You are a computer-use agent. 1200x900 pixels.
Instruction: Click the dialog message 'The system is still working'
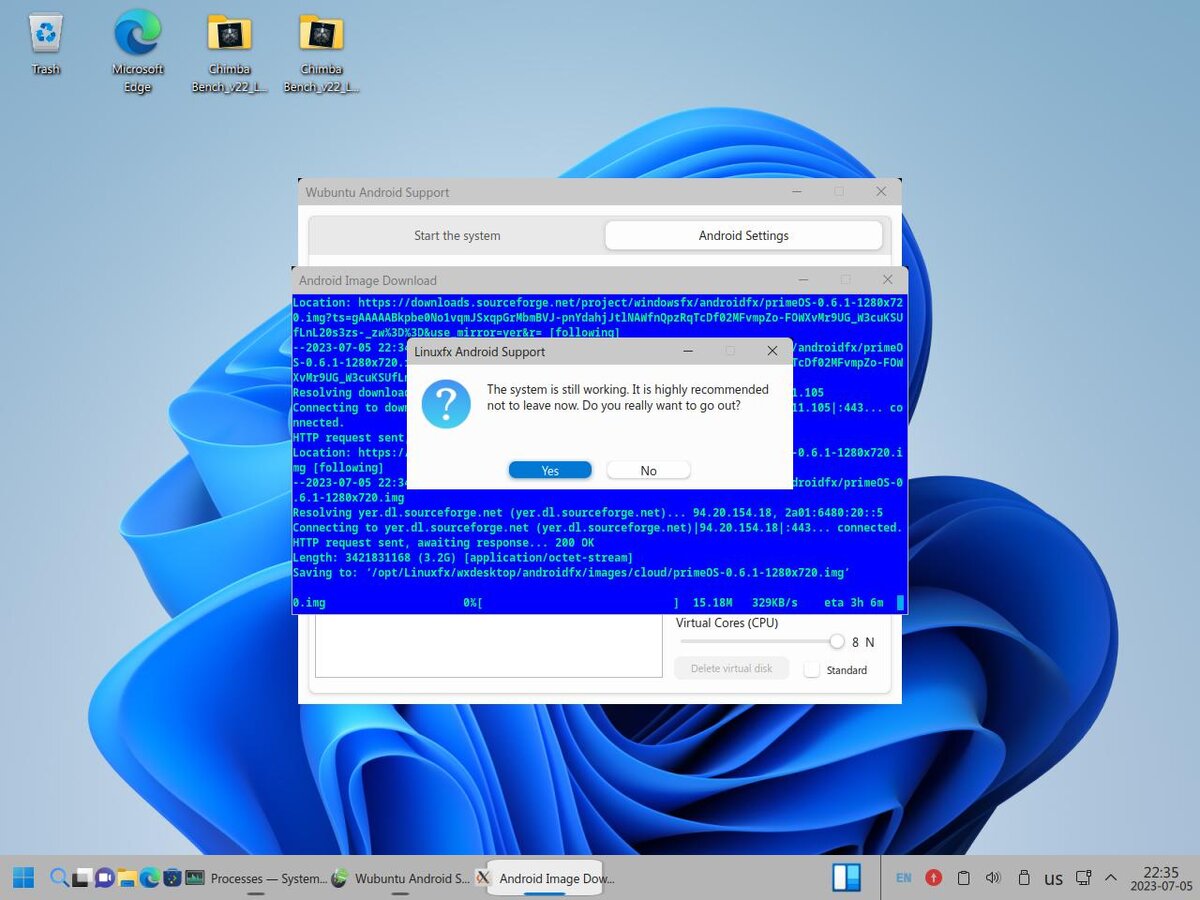(x=627, y=397)
